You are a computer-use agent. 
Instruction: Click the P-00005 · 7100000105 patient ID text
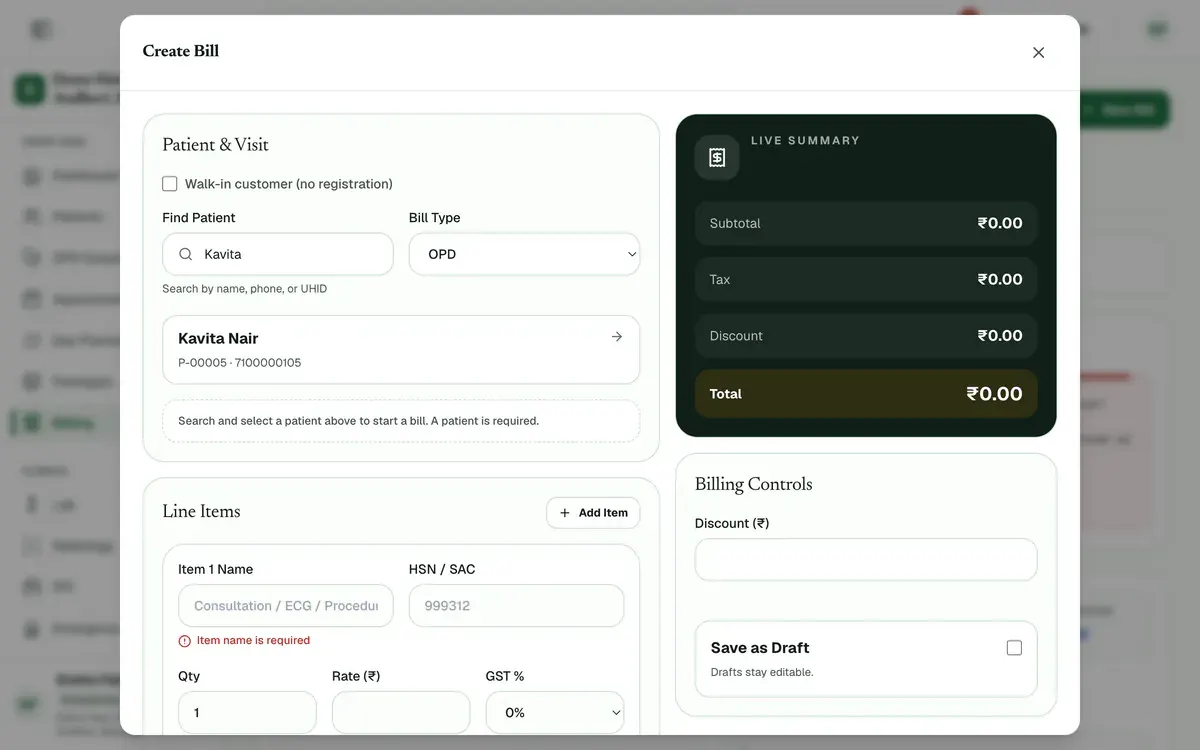(x=239, y=363)
